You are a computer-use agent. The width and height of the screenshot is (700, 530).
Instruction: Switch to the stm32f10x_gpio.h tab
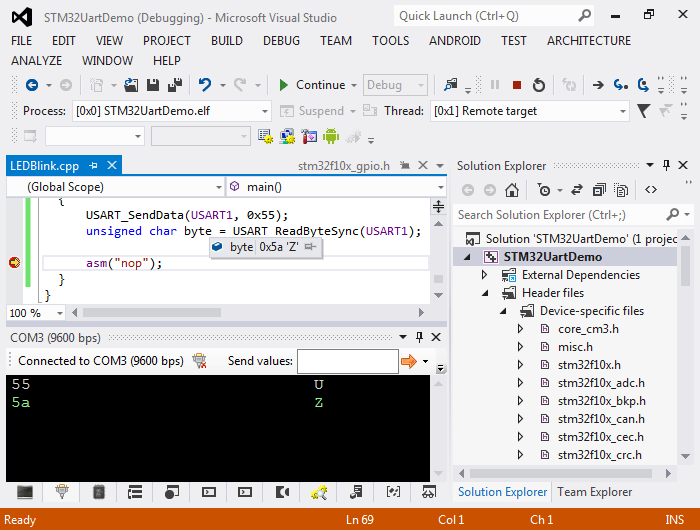tap(344, 166)
